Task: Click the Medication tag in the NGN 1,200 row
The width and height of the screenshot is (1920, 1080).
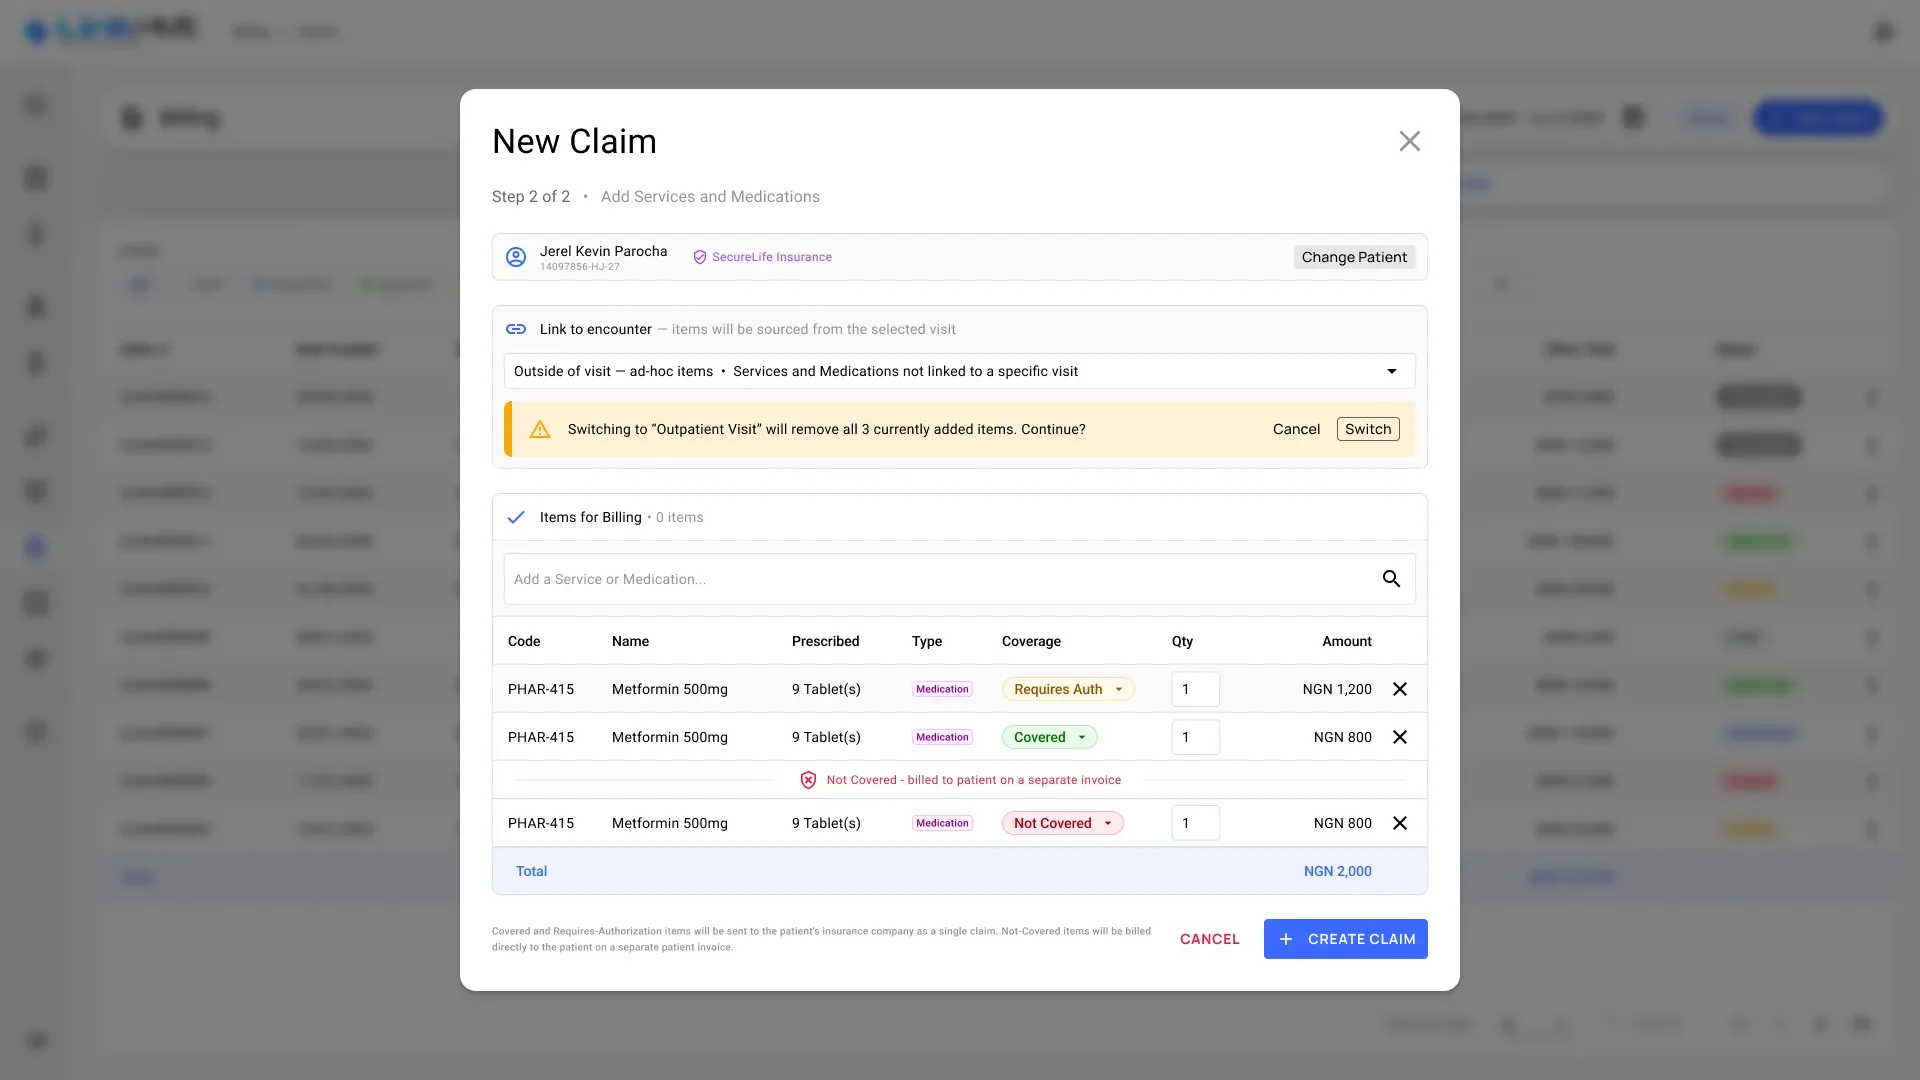Action: coord(942,689)
